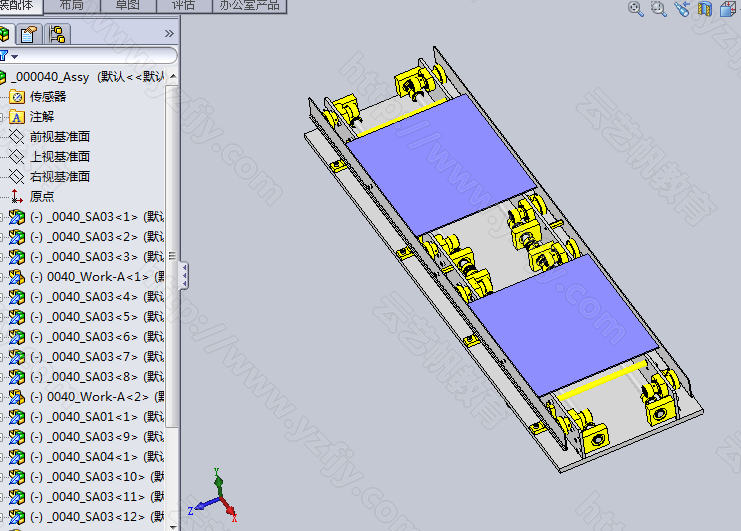The image size is (741, 531).
Task: Click the Previous View icon
Action: click(682, 9)
